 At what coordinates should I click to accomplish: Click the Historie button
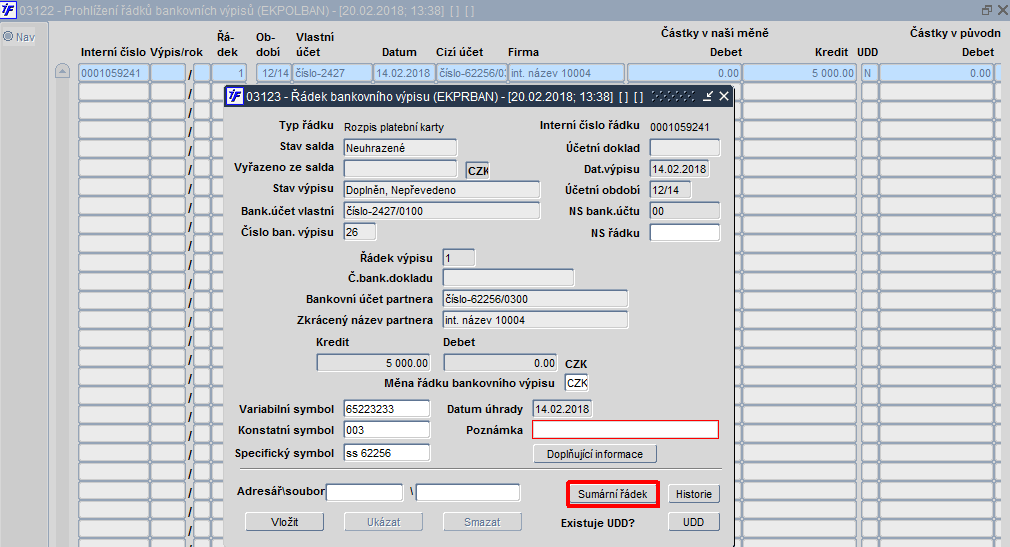(x=694, y=494)
